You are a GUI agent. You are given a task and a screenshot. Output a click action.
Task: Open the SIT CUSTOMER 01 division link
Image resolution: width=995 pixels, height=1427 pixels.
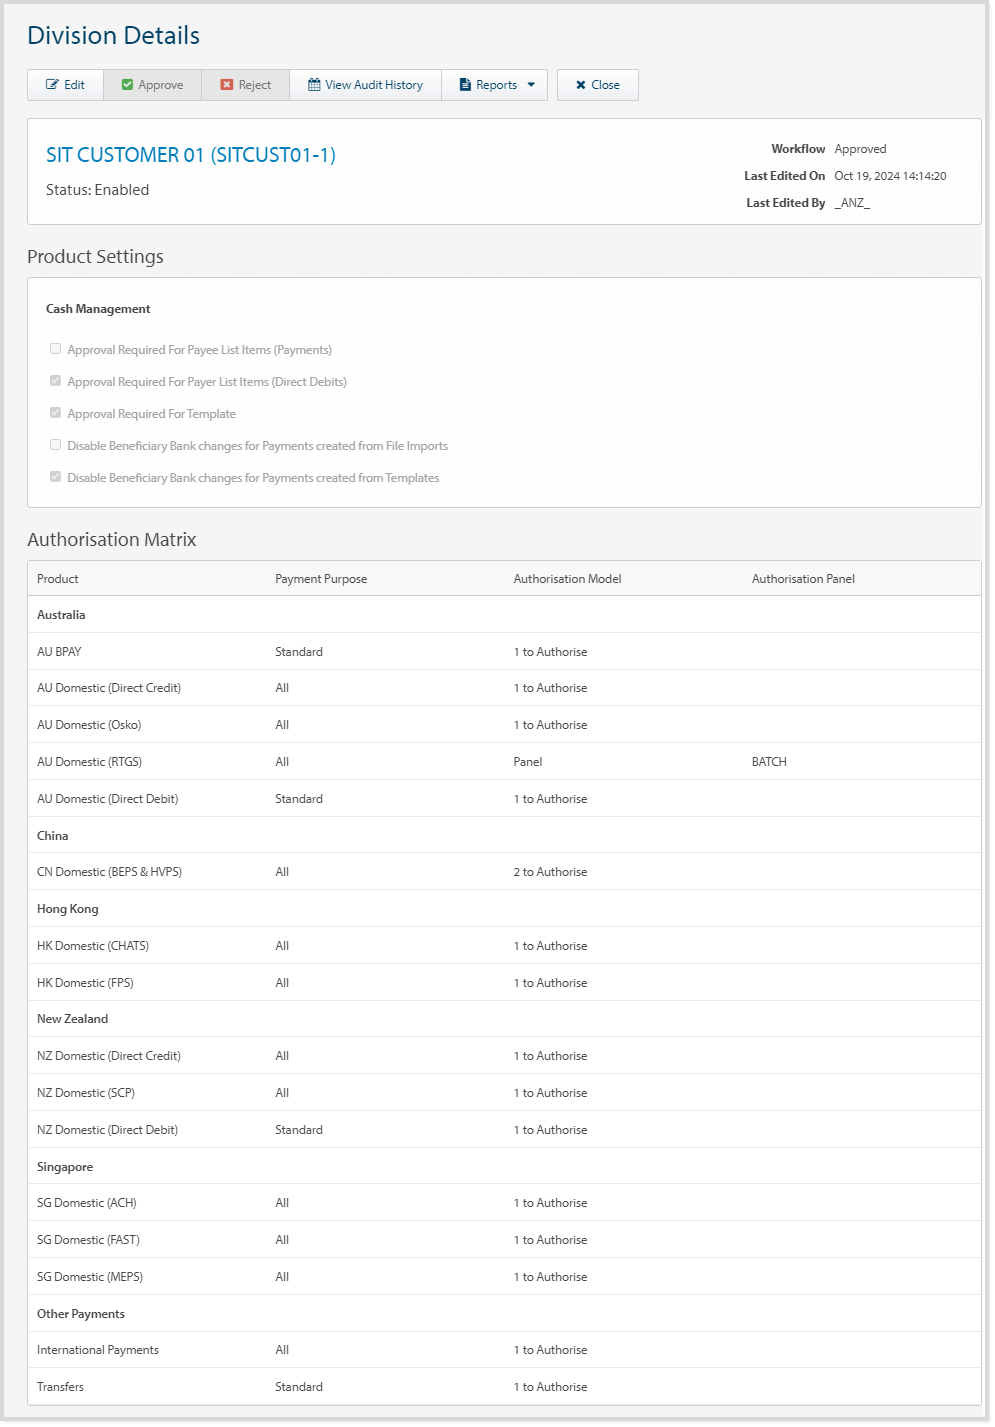point(190,155)
